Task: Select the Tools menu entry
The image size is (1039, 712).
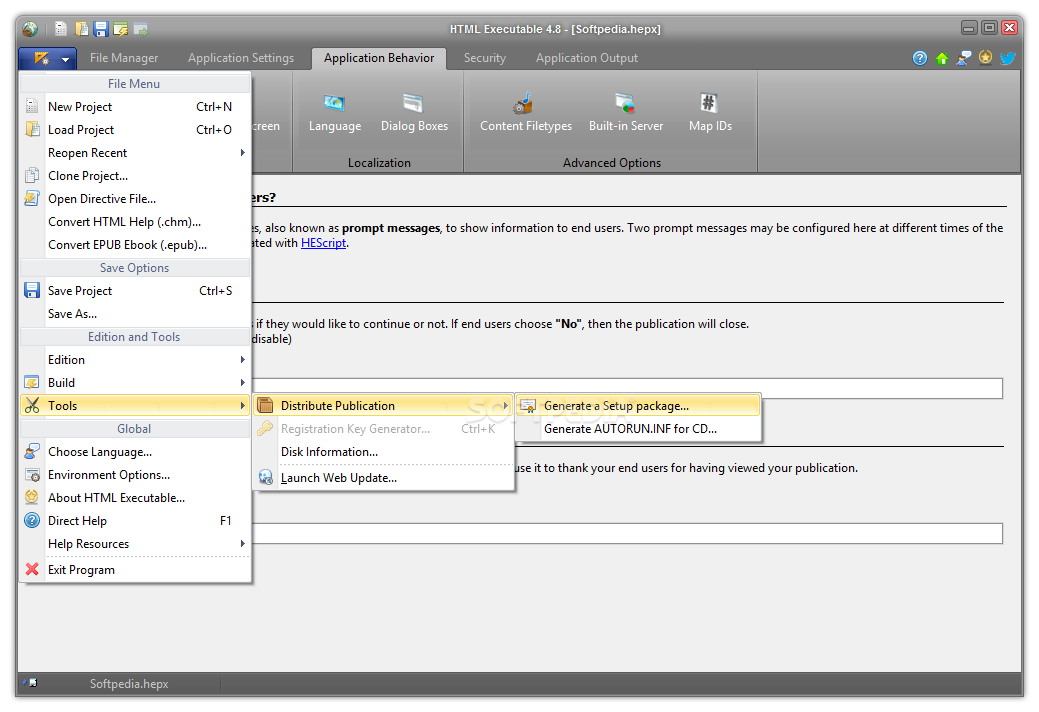Action: click(135, 406)
